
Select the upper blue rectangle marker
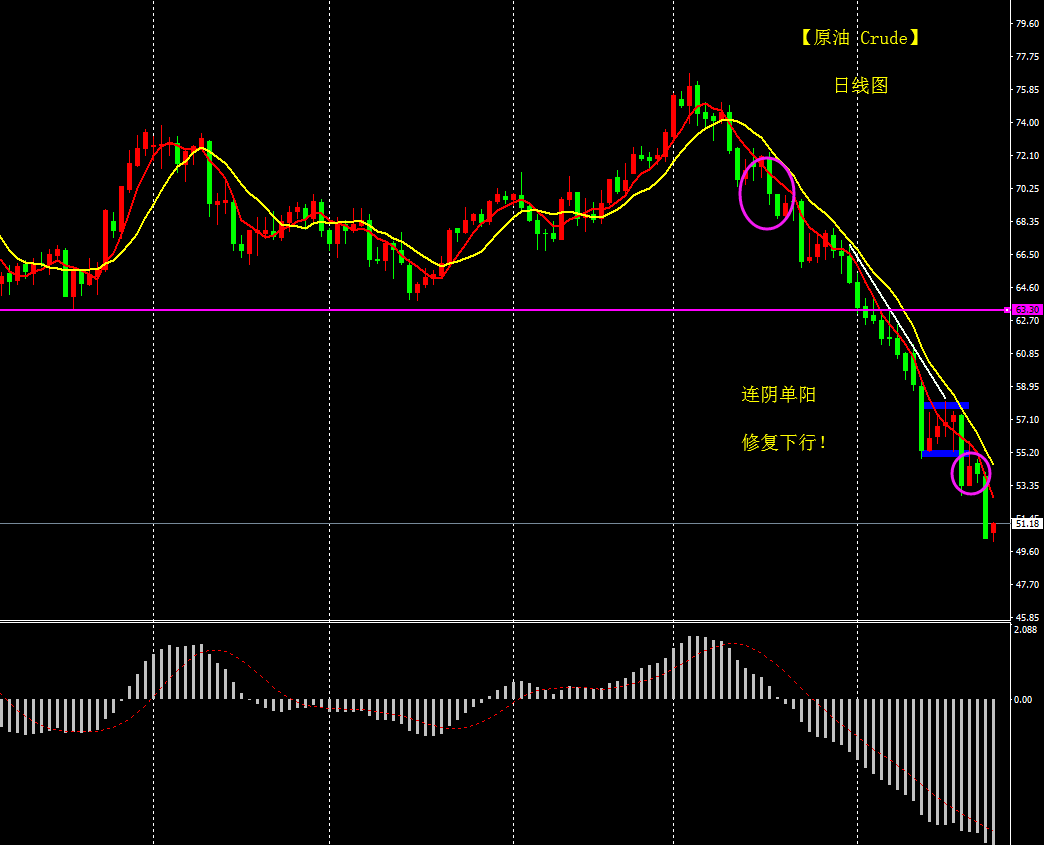(x=946, y=406)
